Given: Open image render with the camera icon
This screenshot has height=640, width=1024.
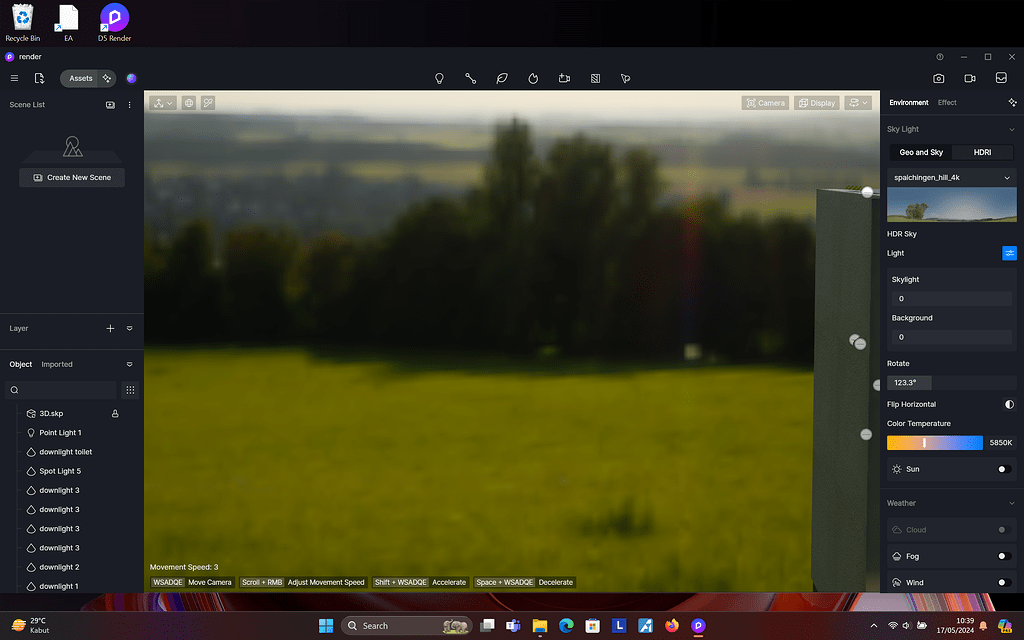Looking at the screenshot, I should [x=938, y=78].
